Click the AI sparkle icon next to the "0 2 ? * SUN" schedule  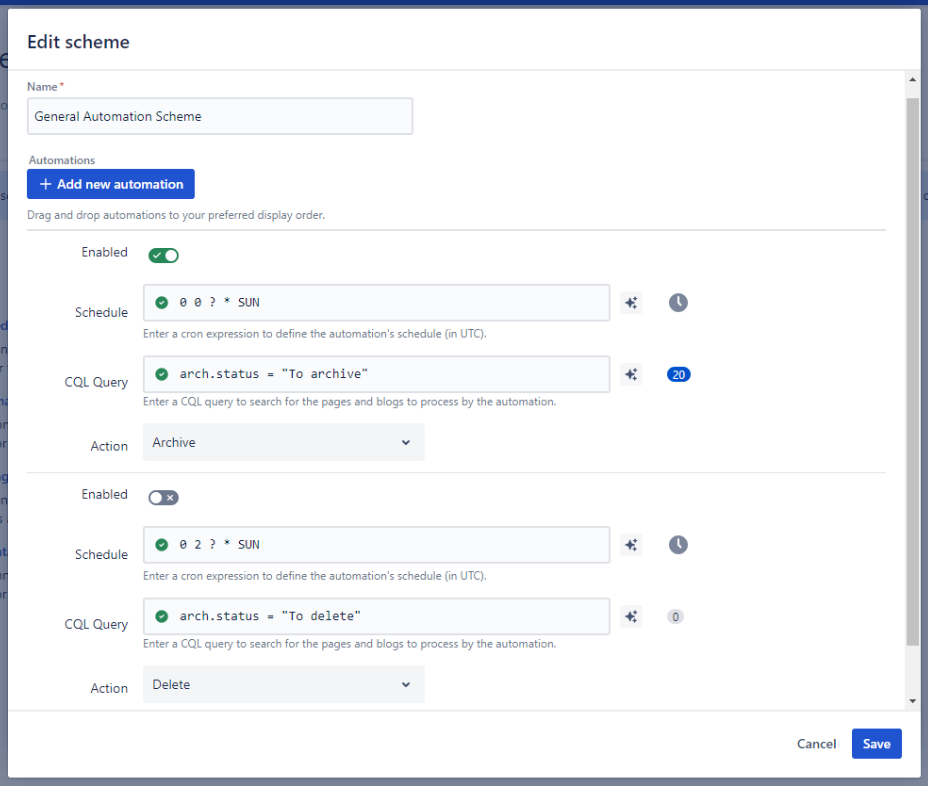[x=631, y=545]
